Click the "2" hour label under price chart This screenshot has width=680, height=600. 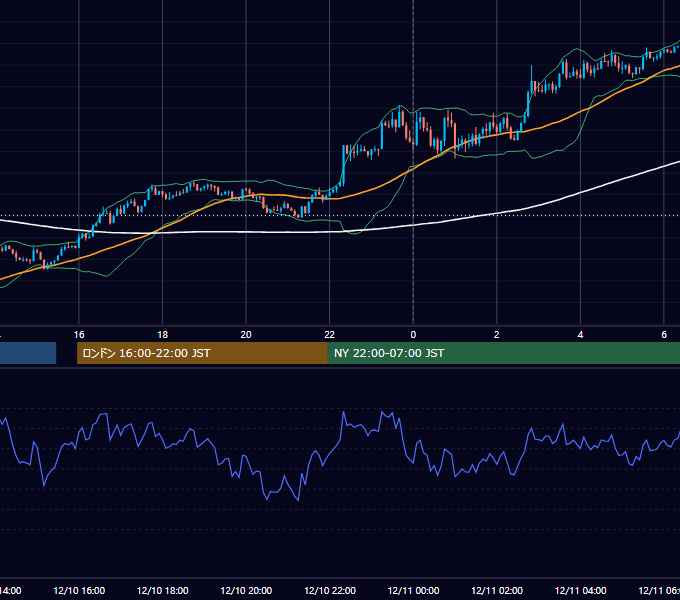click(x=497, y=335)
